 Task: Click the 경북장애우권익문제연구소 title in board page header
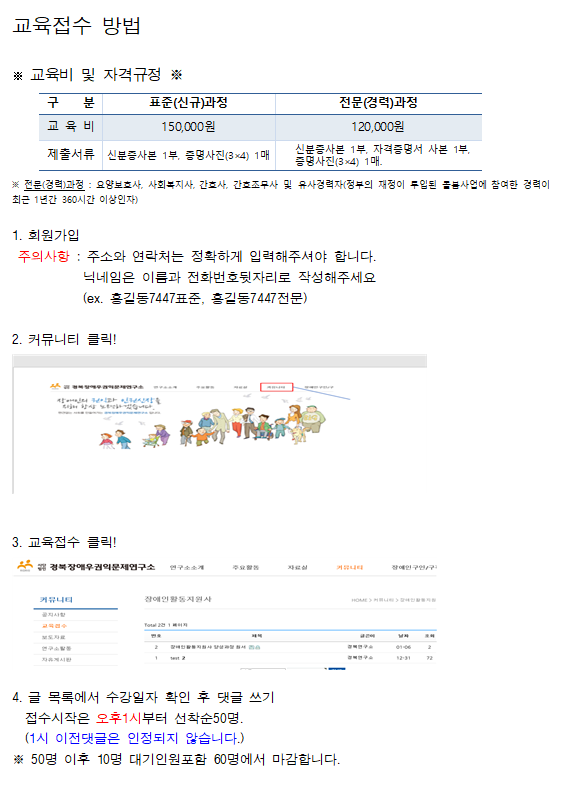pos(102,567)
